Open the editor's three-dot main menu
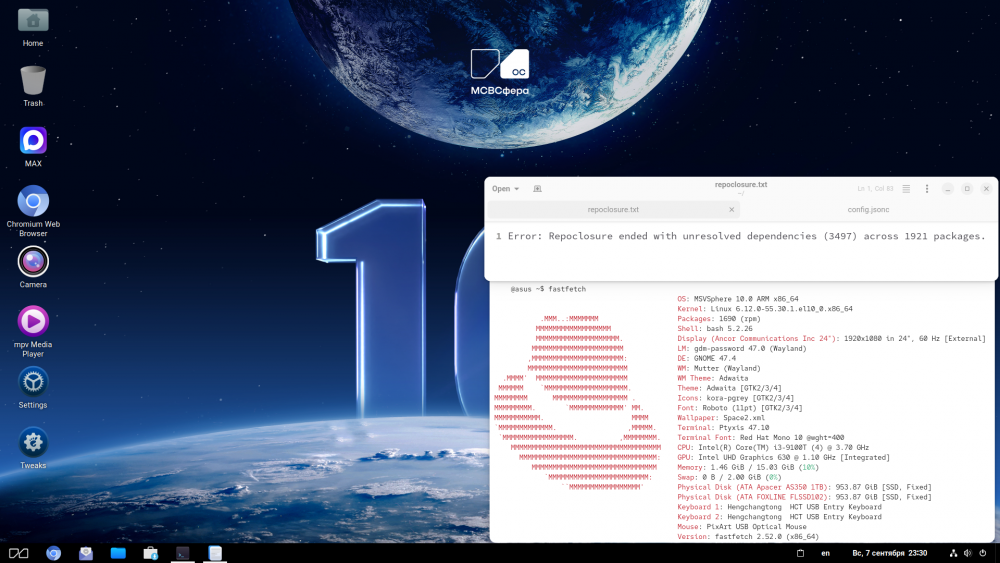Screen dimensions: 1000x563 tap(927, 188)
